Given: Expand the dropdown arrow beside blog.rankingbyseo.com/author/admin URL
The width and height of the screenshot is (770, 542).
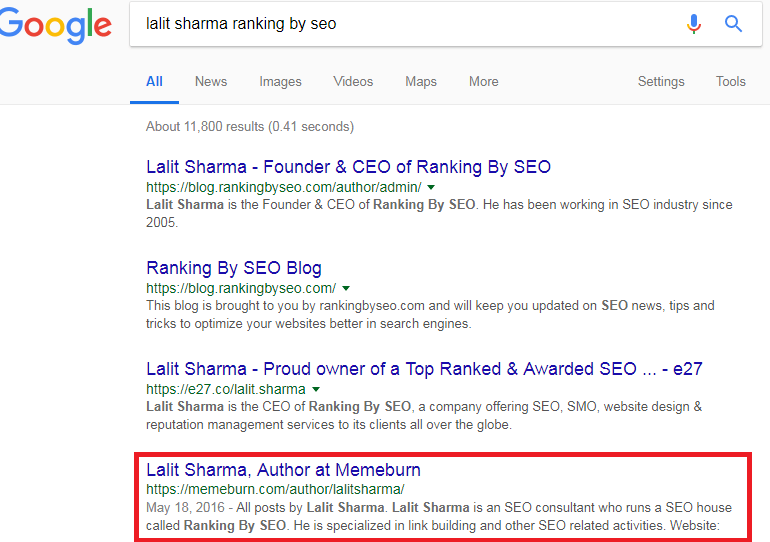Looking at the screenshot, I should coord(431,187).
